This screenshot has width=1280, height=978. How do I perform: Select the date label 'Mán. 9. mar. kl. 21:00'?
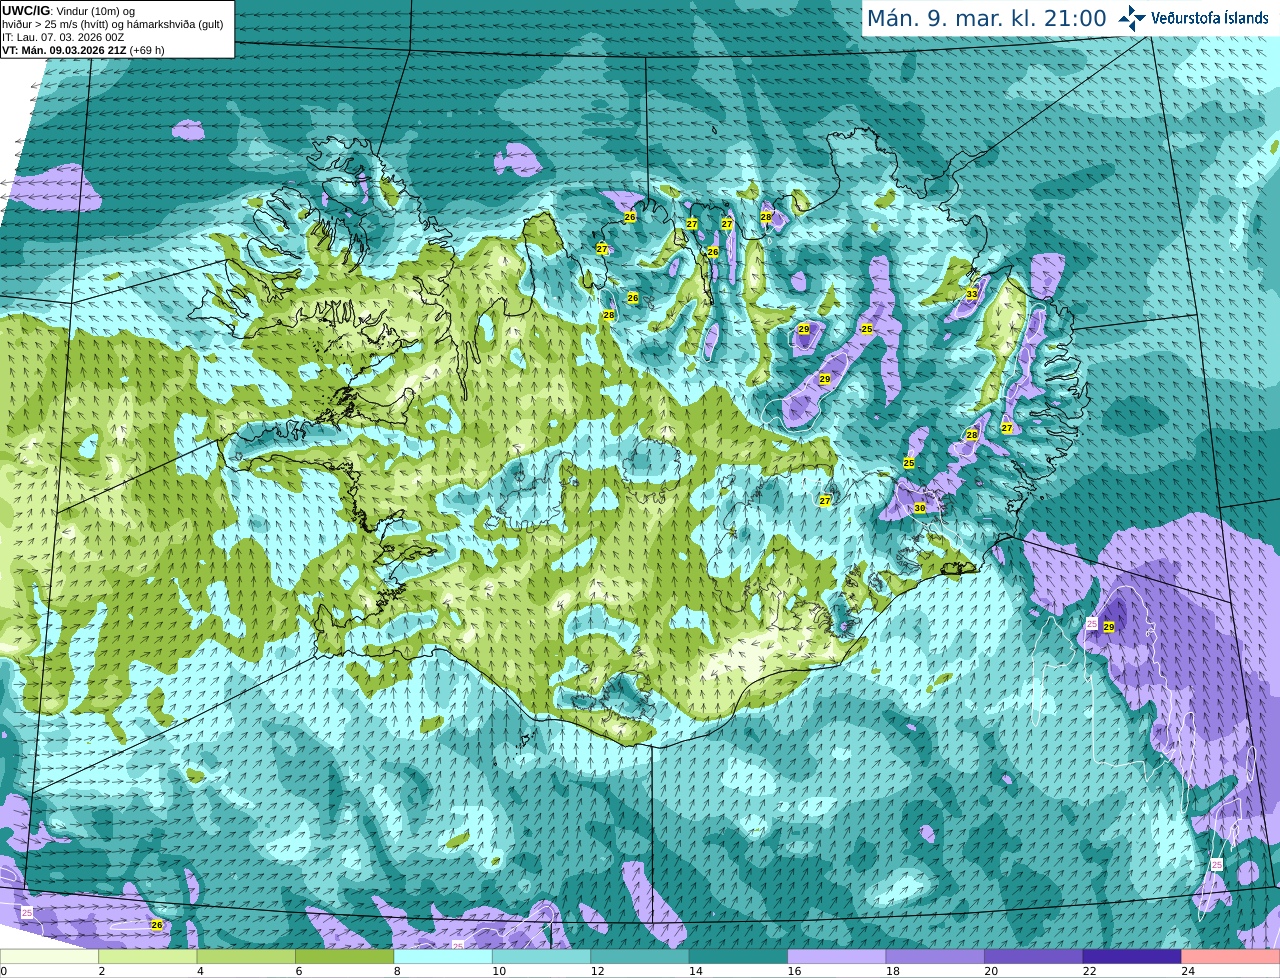pyautogui.click(x=986, y=18)
